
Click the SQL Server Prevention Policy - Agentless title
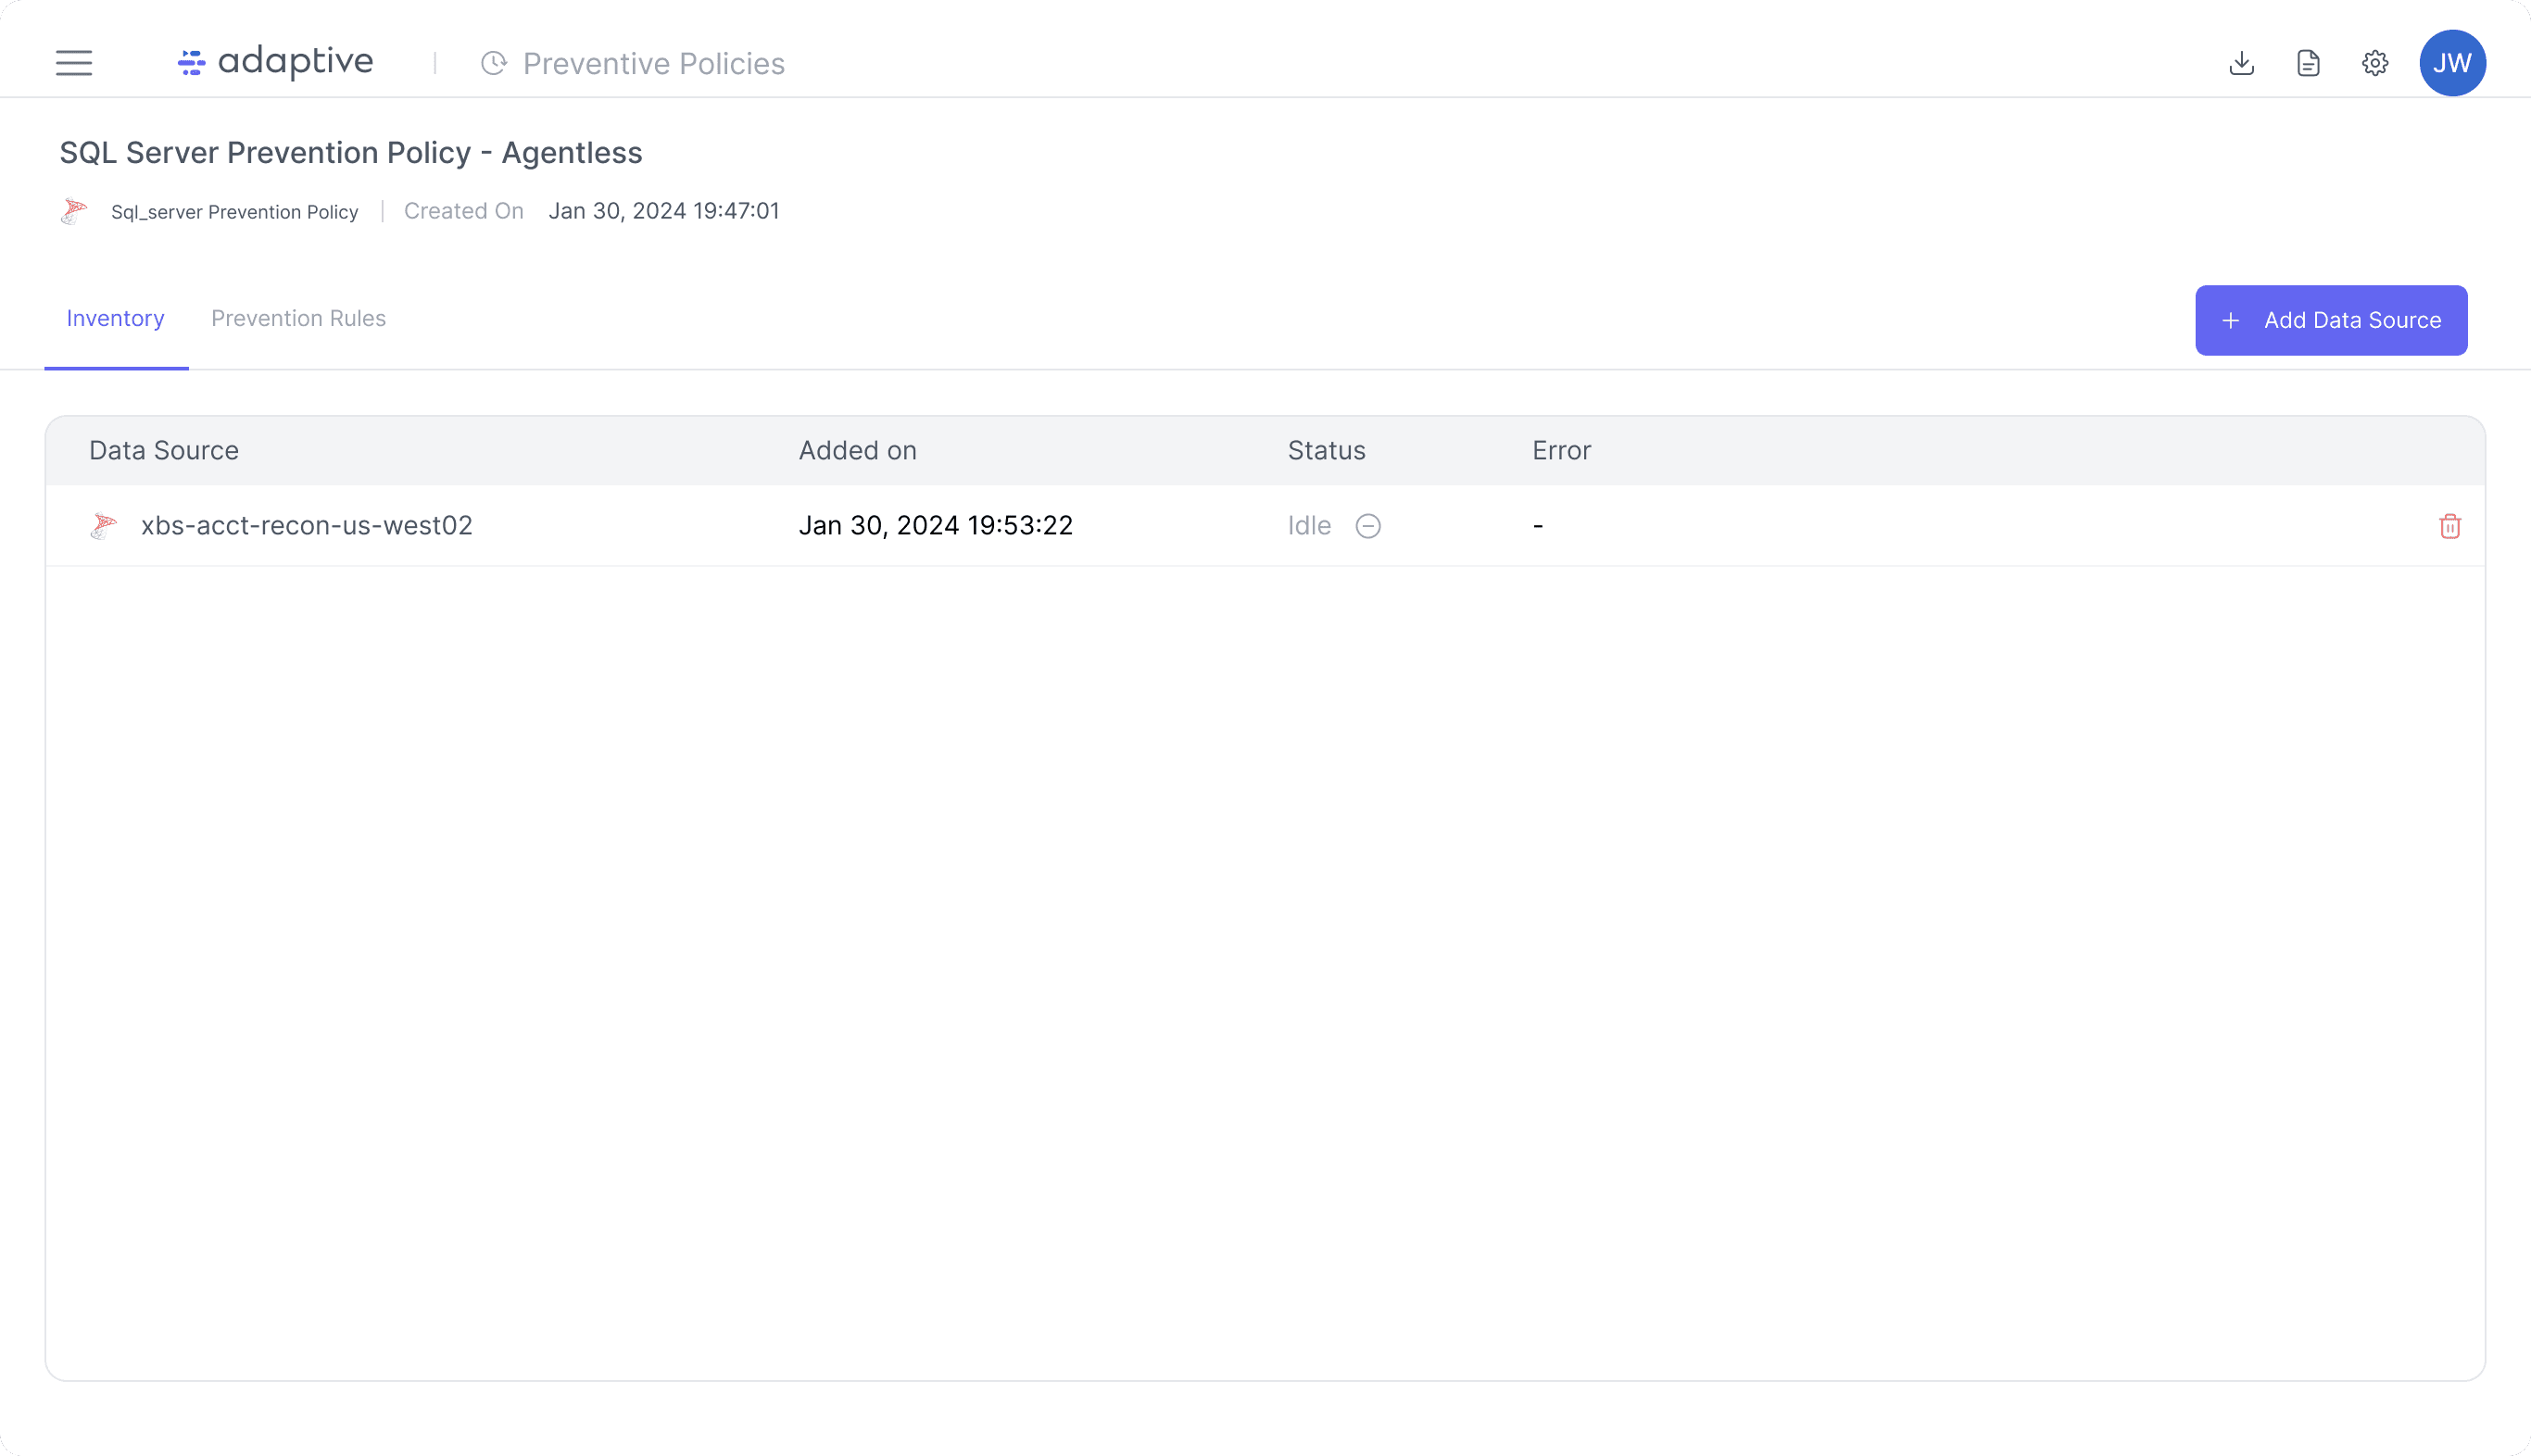pos(351,153)
